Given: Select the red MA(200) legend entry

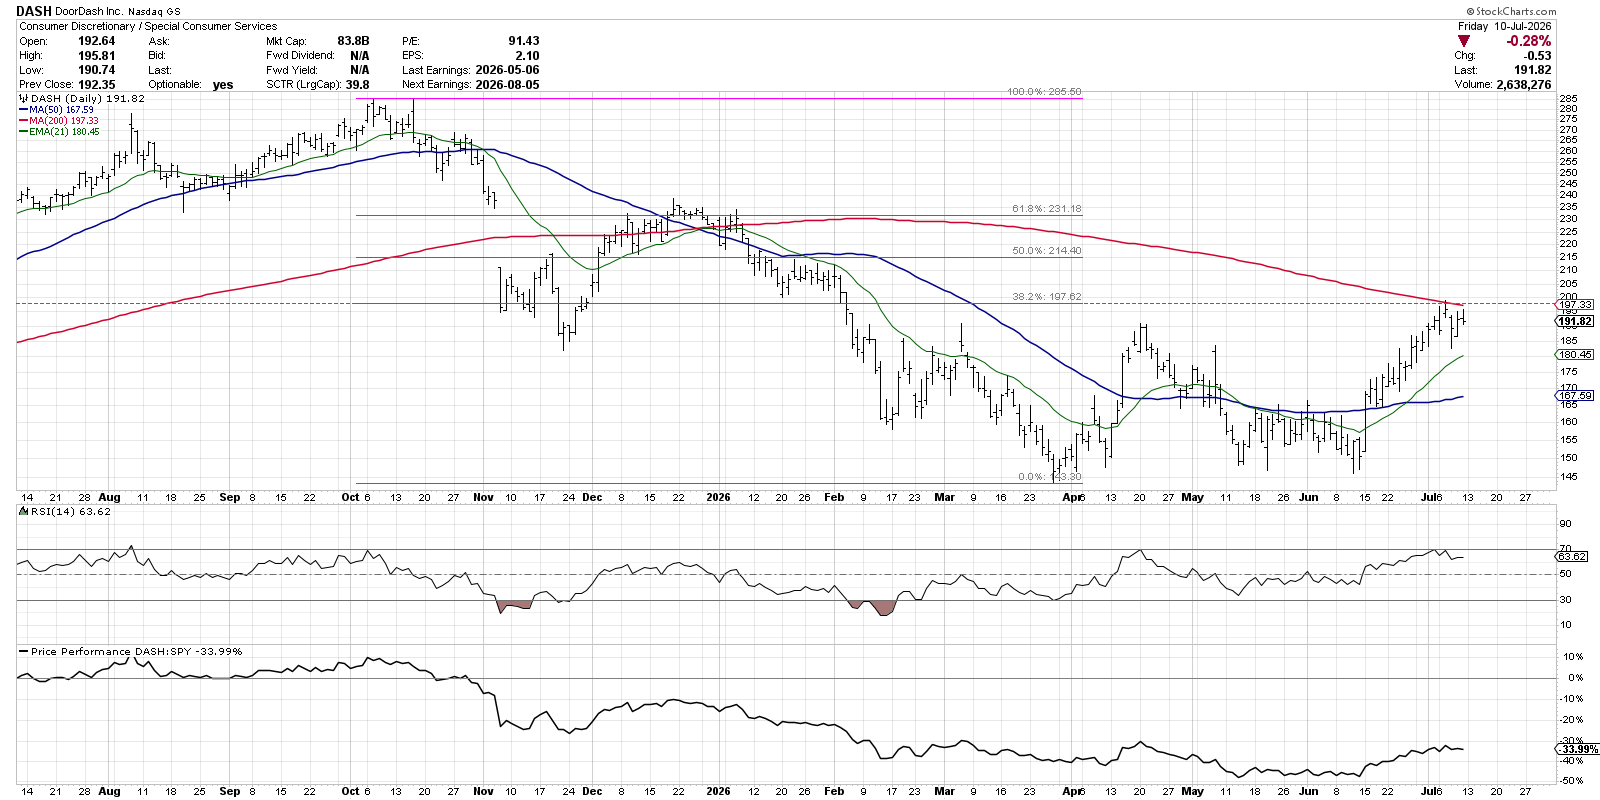Looking at the screenshot, I should [x=59, y=121].
